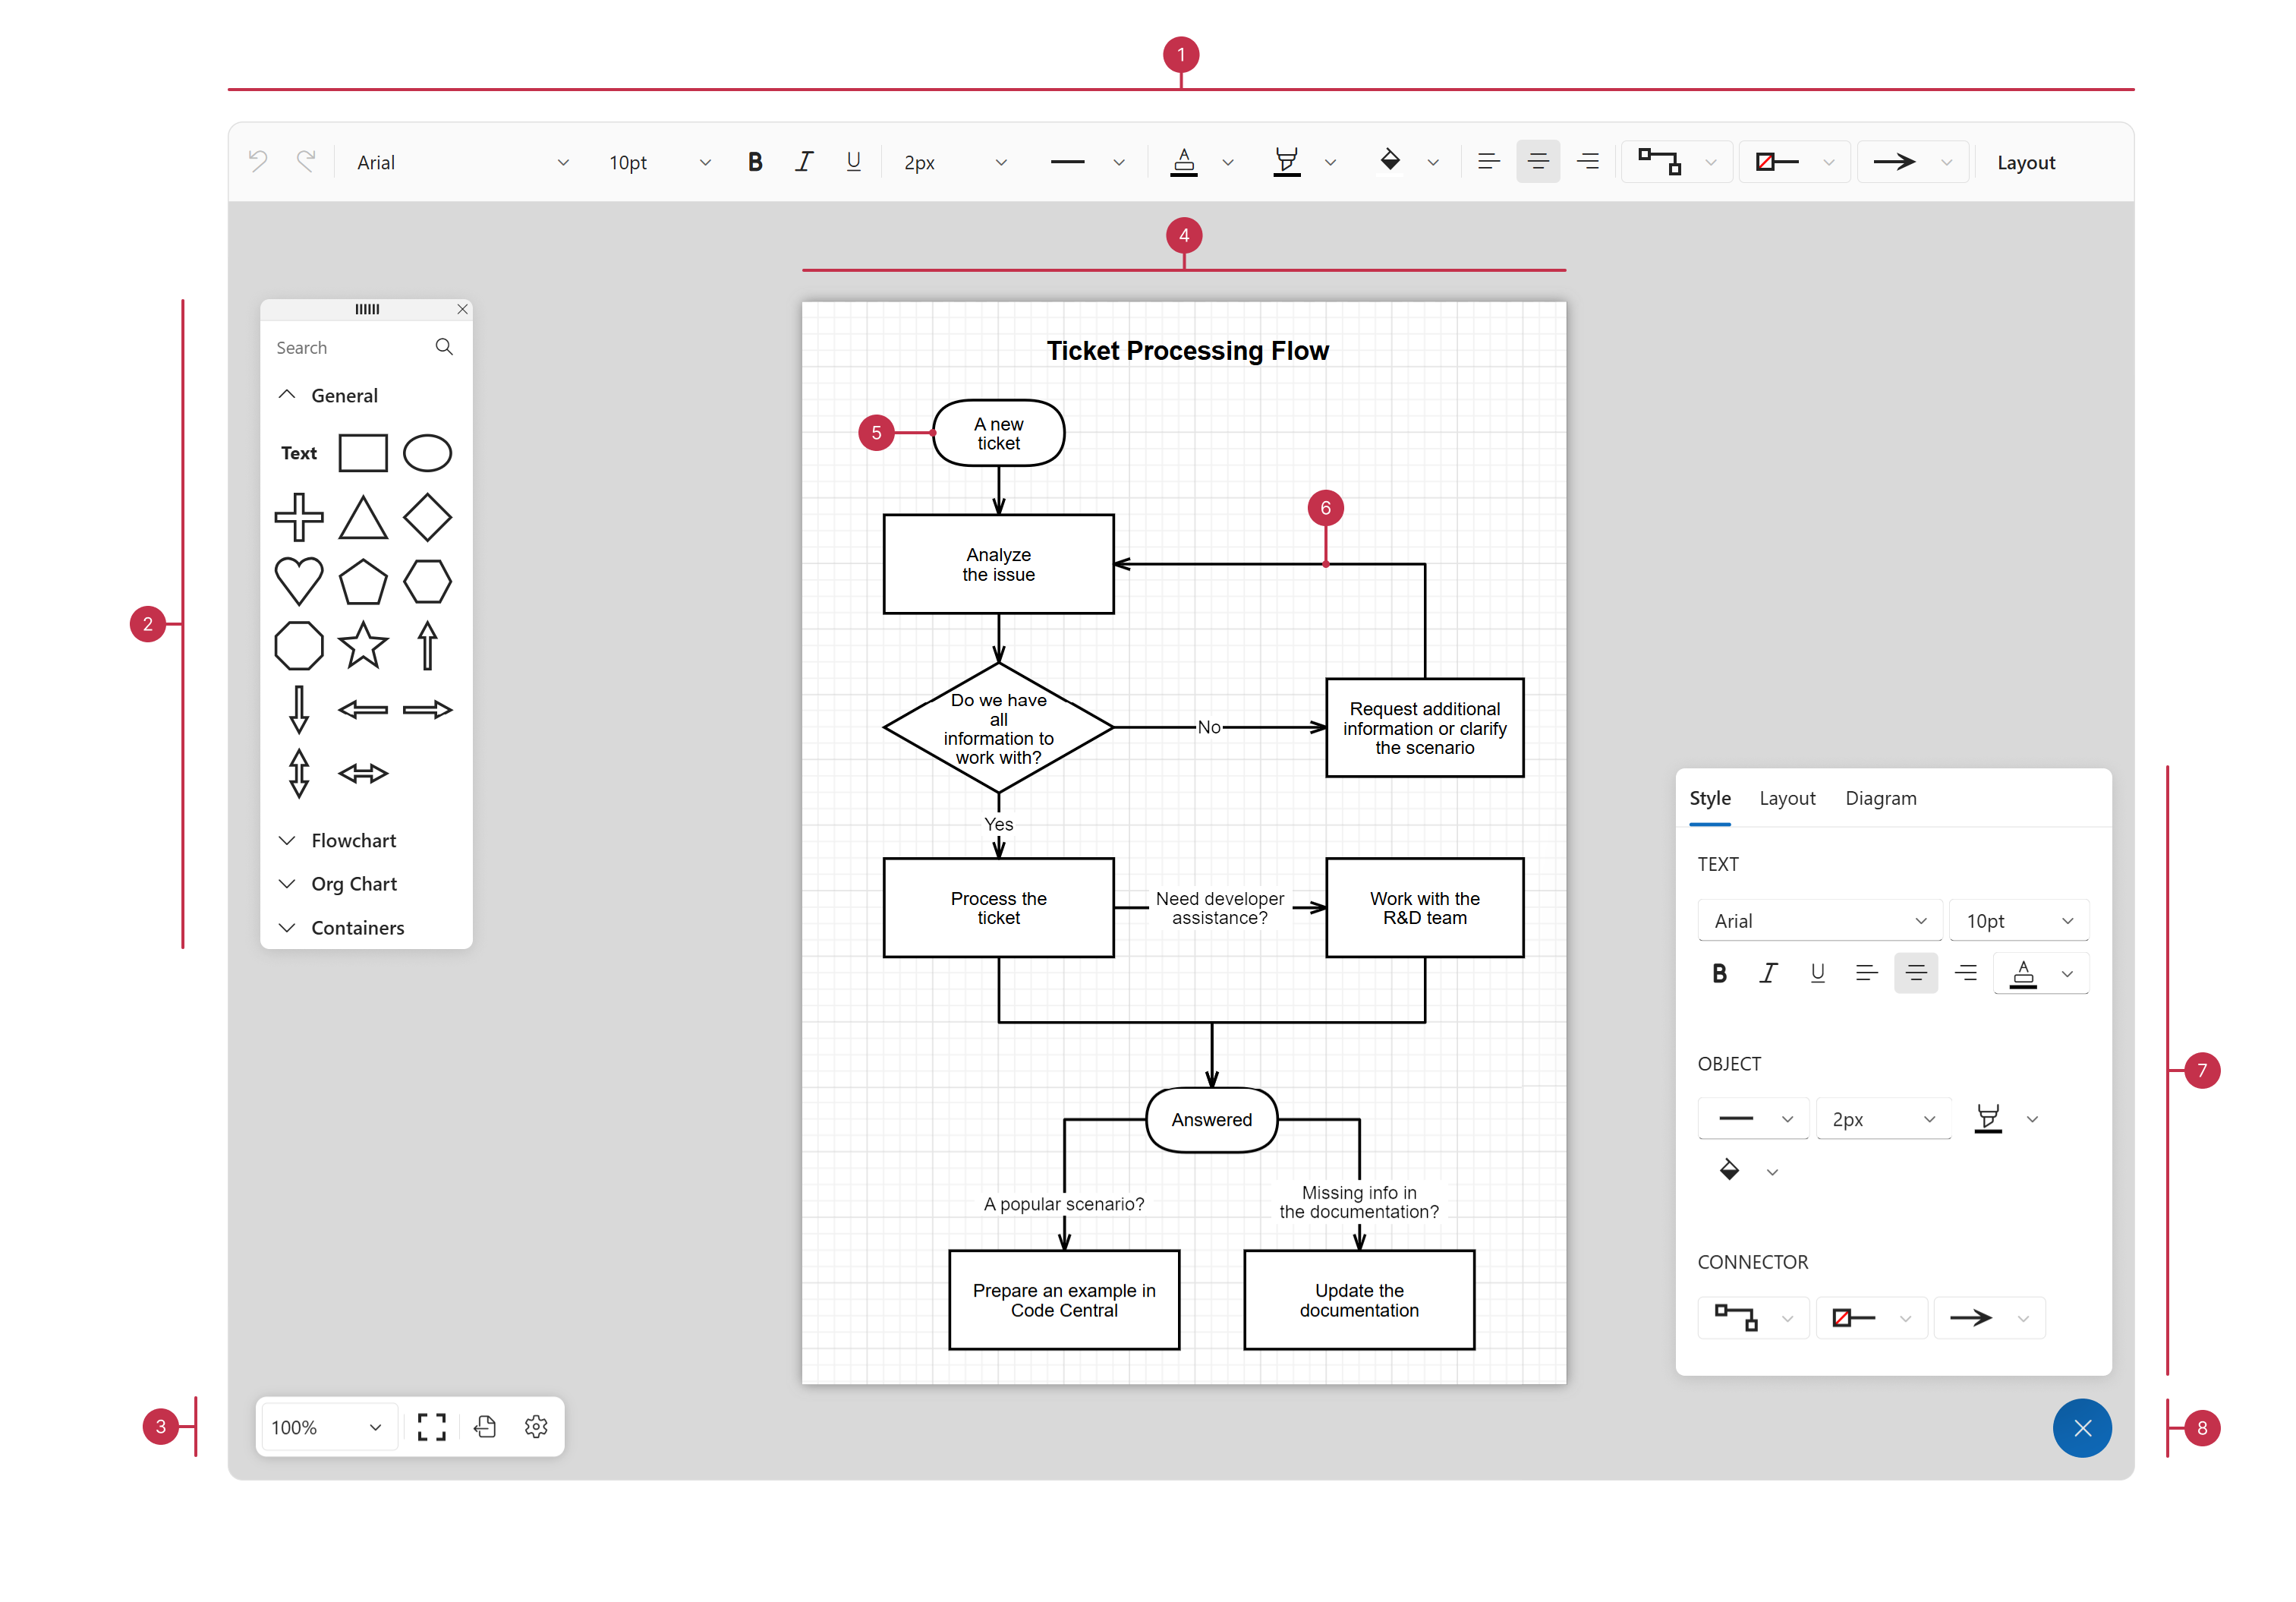Image resolution: width=2296 pixels, height=1602 pixels.
Task: Select the diamond shape in the toolbox
Action: click(x=427, y=517)
